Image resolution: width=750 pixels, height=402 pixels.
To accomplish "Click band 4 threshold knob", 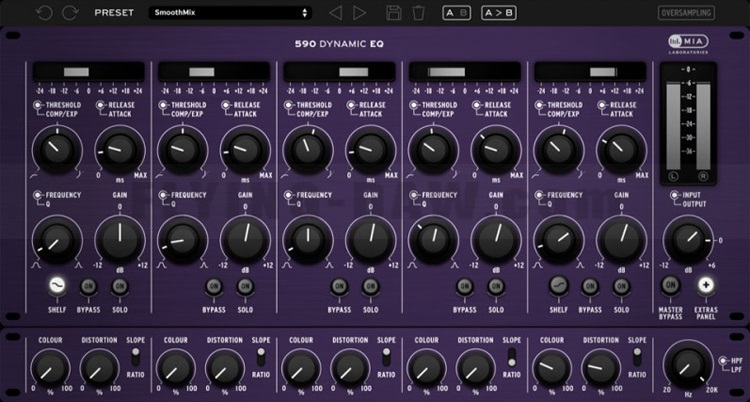I will point(433,149).
